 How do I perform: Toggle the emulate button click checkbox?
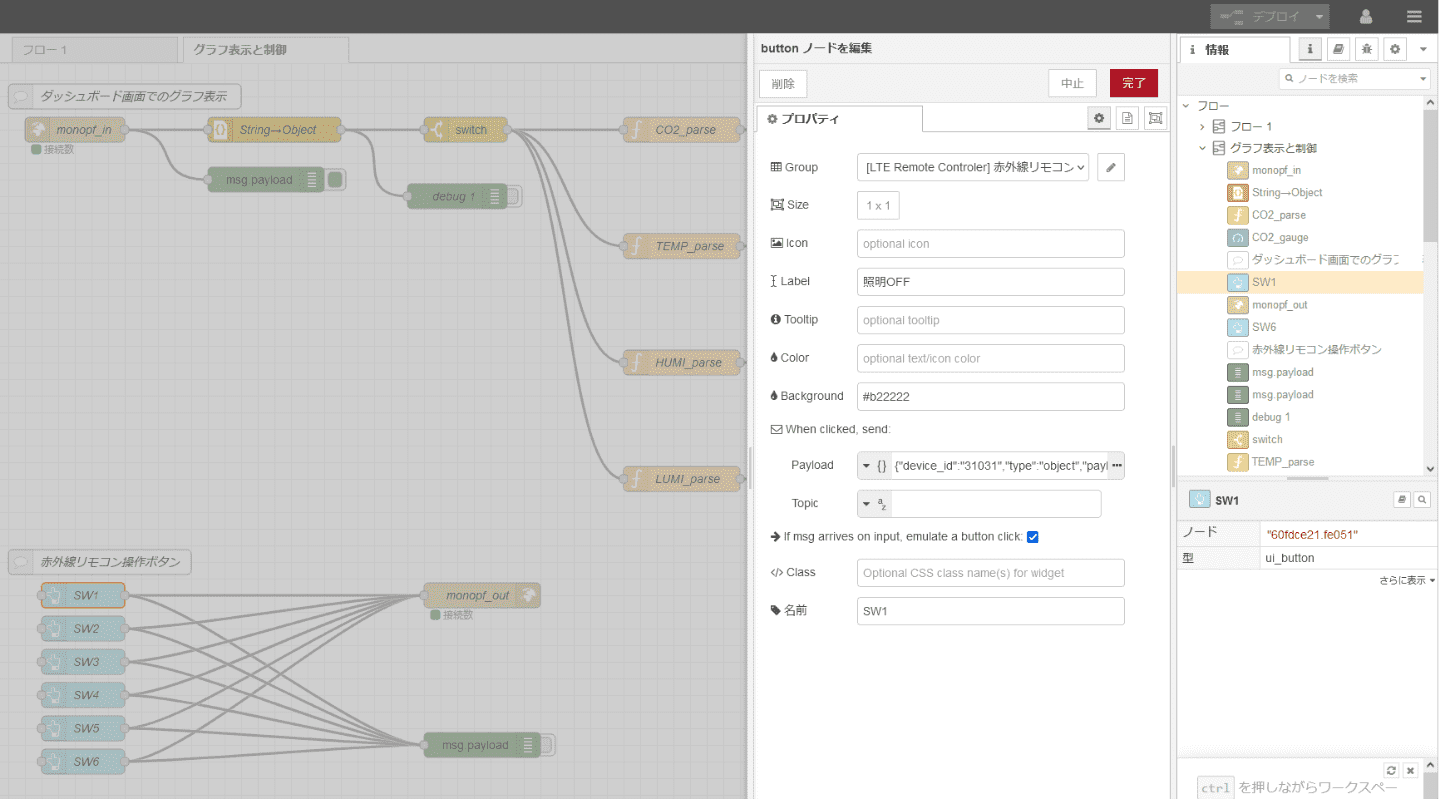coord(1033,537)
